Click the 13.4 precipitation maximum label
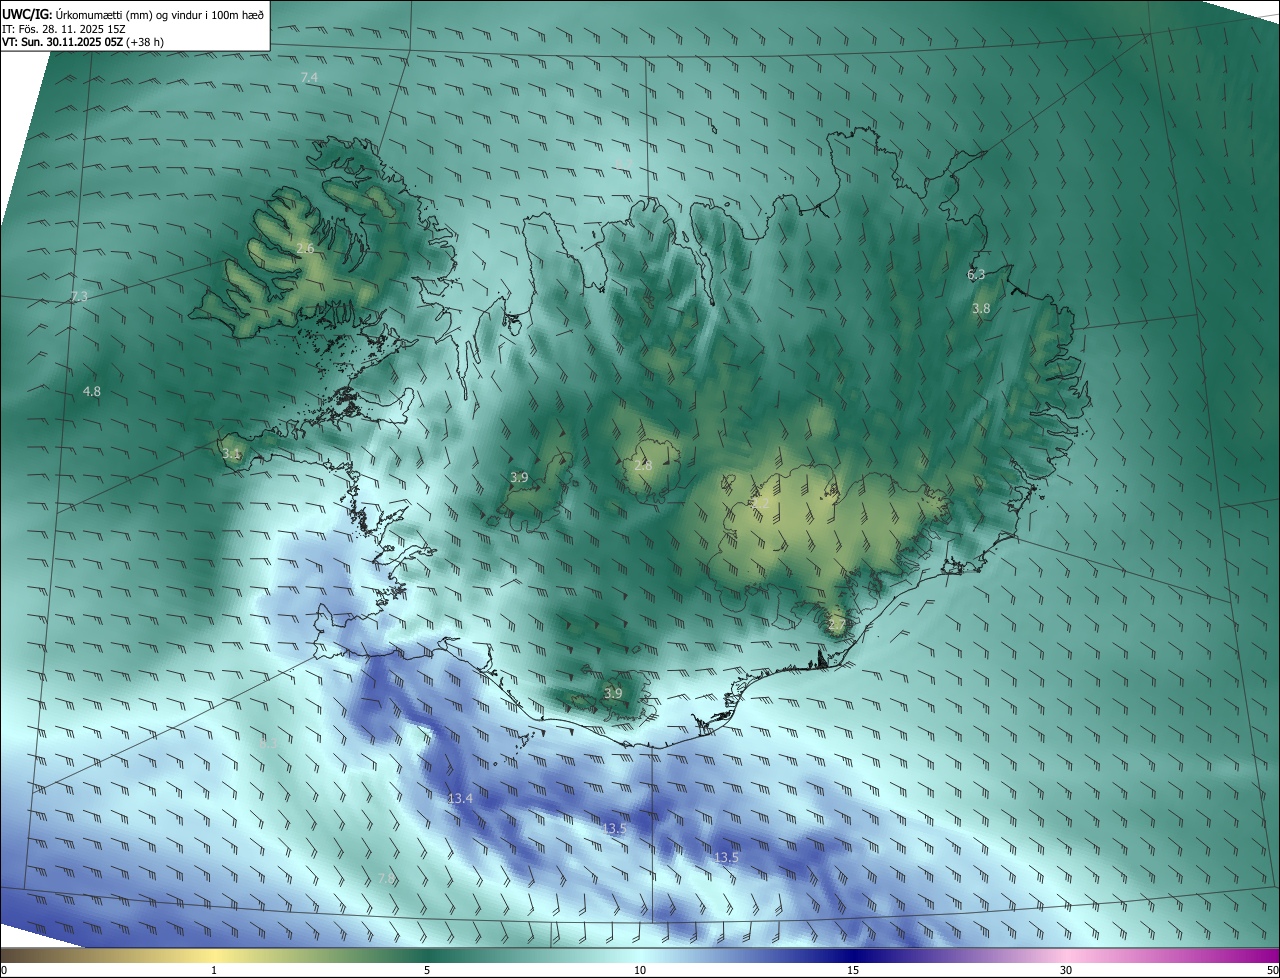This screenshot has height=978, width=1280. [460, 798]
